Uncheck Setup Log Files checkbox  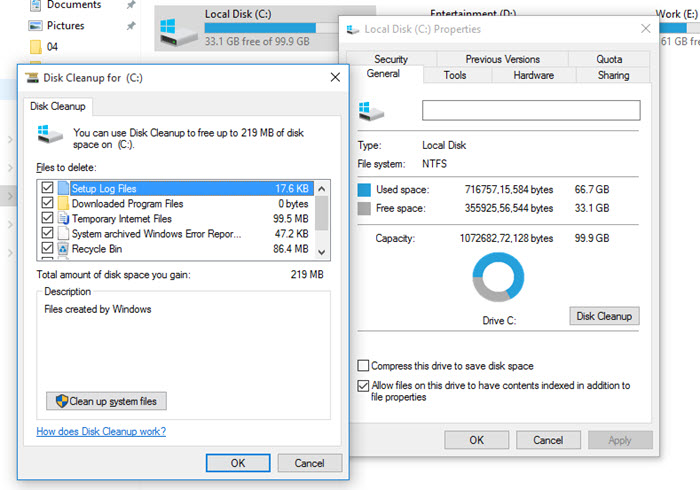point(47,187)
